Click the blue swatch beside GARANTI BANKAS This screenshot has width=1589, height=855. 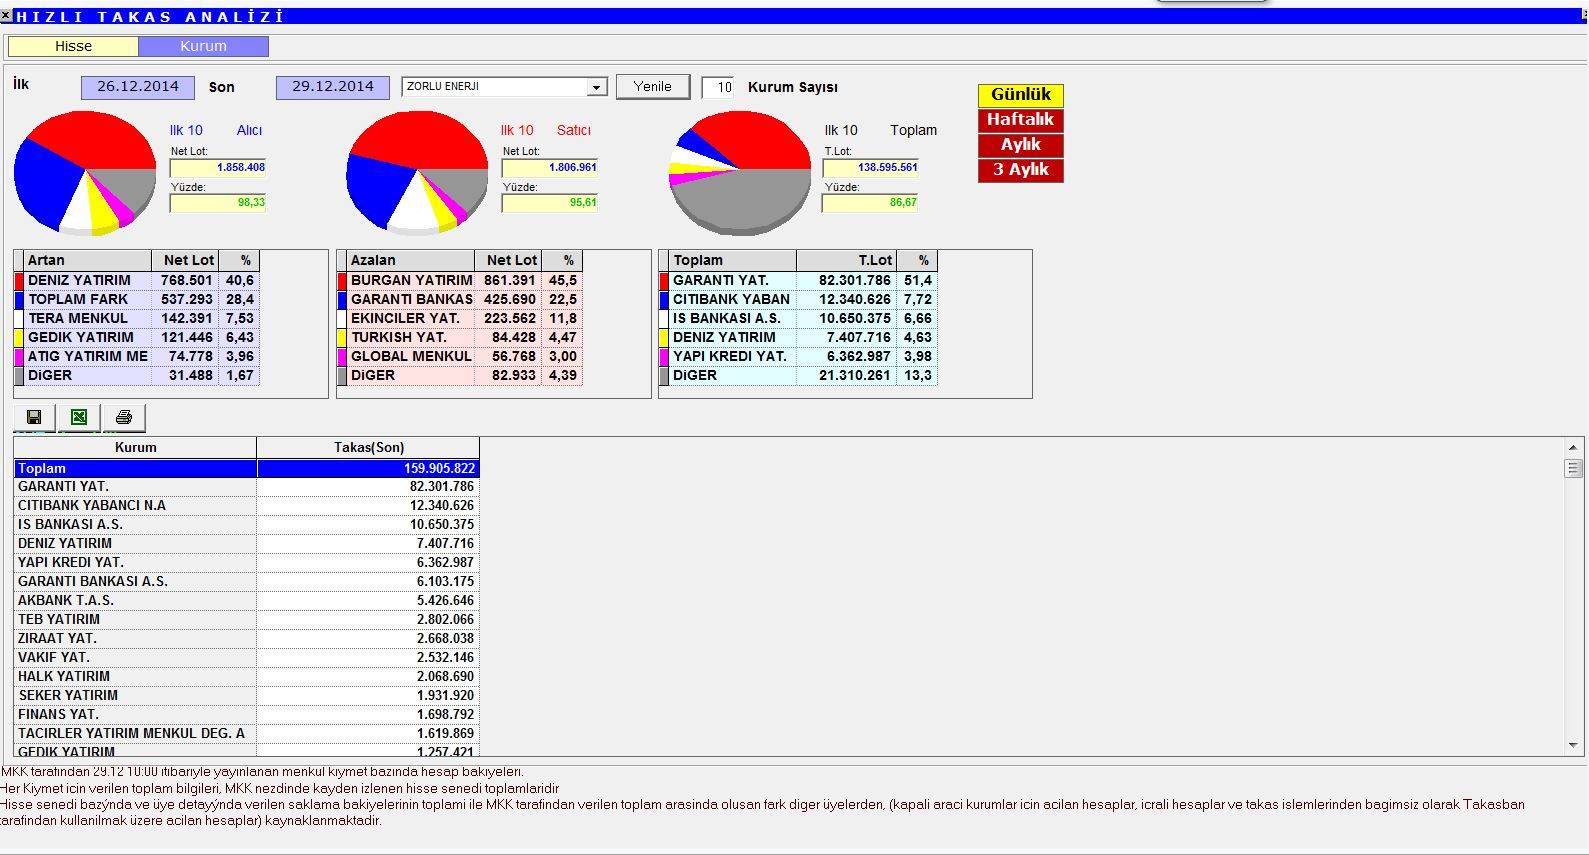(x=342, y=300)
